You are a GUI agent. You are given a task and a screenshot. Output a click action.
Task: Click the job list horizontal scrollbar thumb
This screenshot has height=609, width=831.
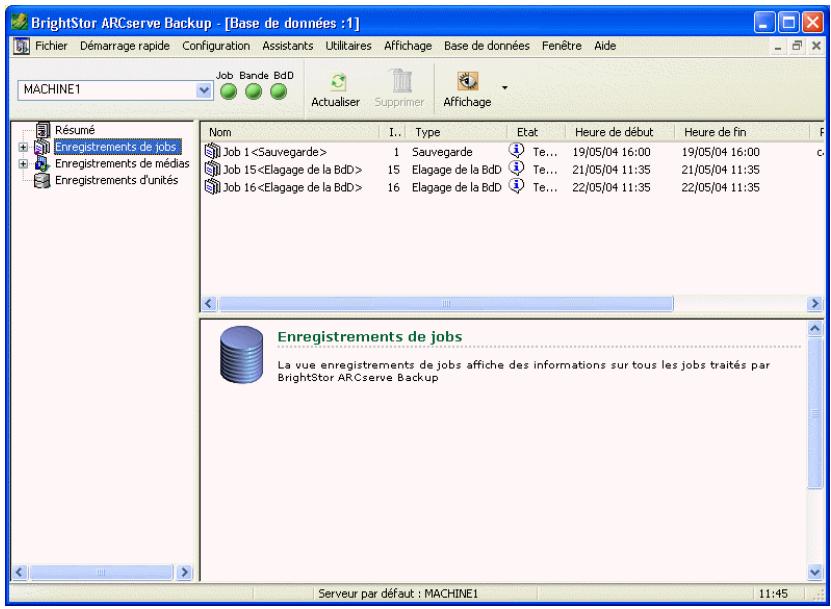[446, 304]
